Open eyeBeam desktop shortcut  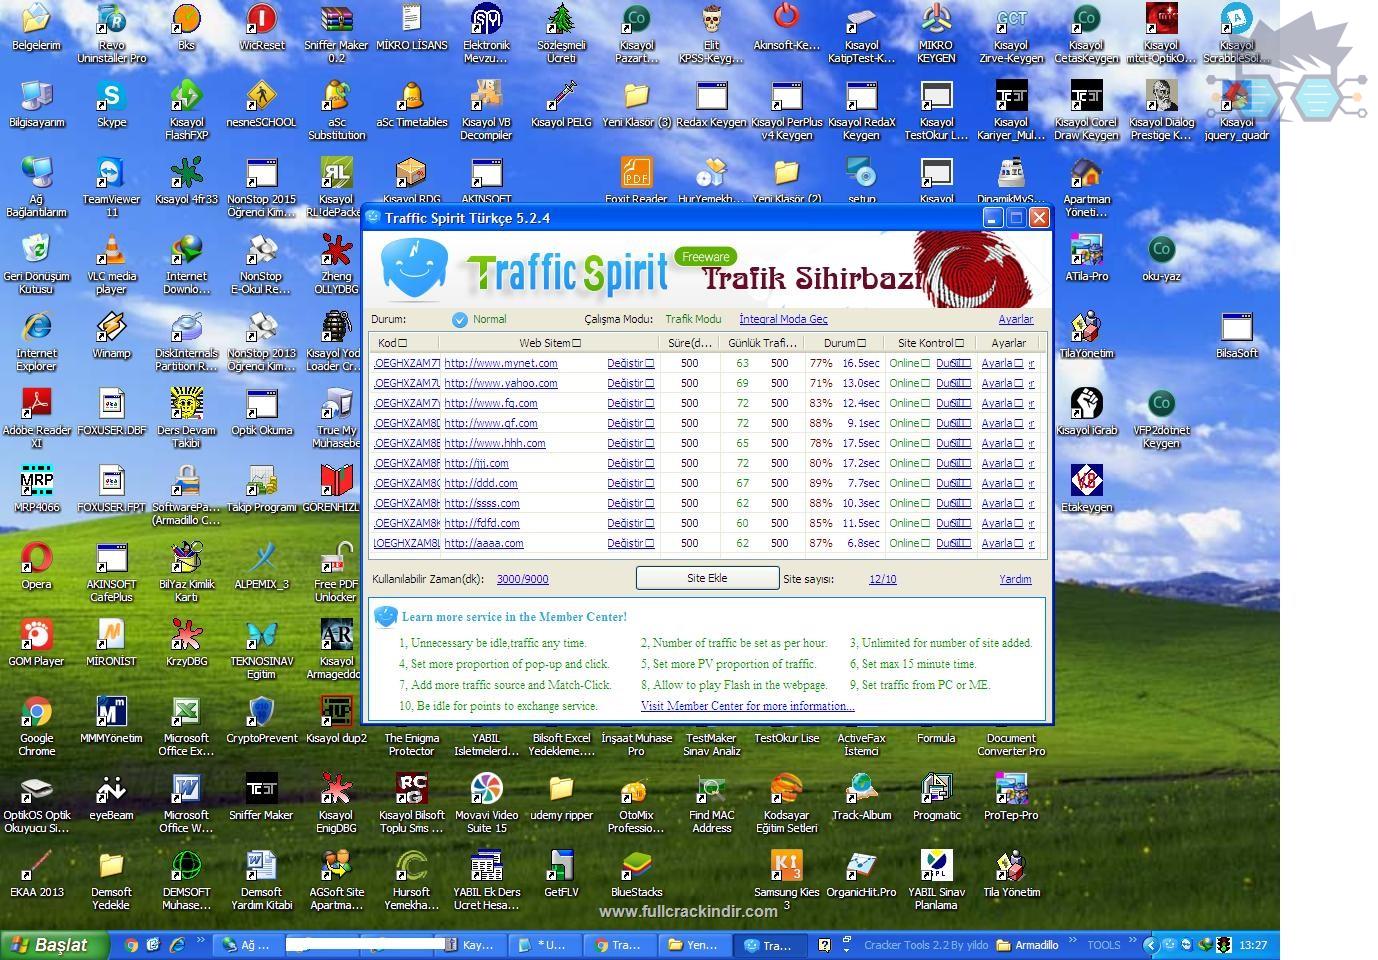[x=111, y=797]
